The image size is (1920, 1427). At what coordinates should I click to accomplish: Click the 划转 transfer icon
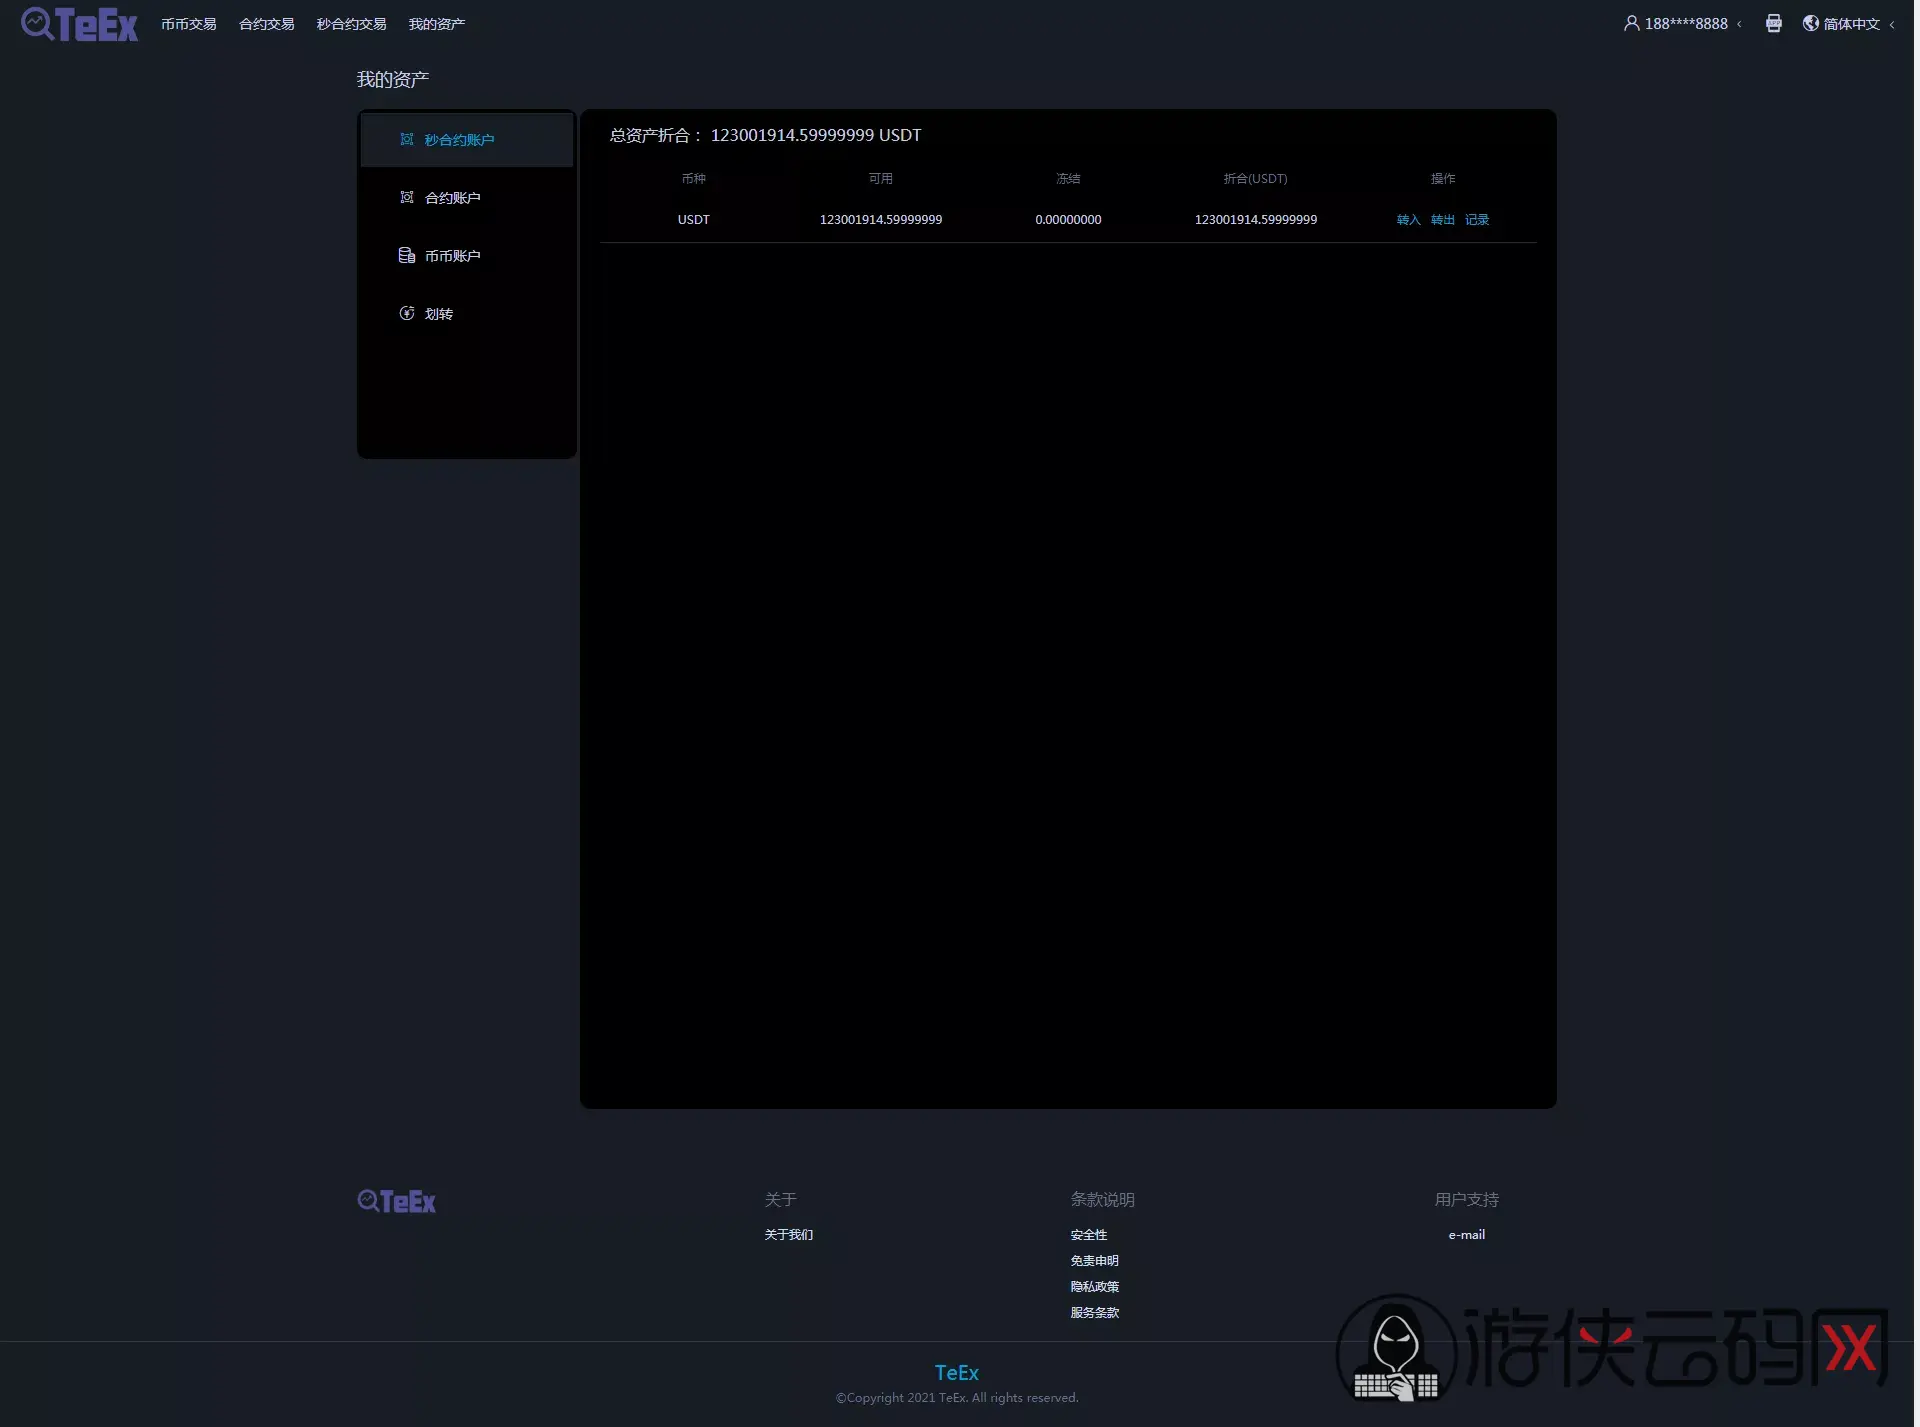(408, 314)
